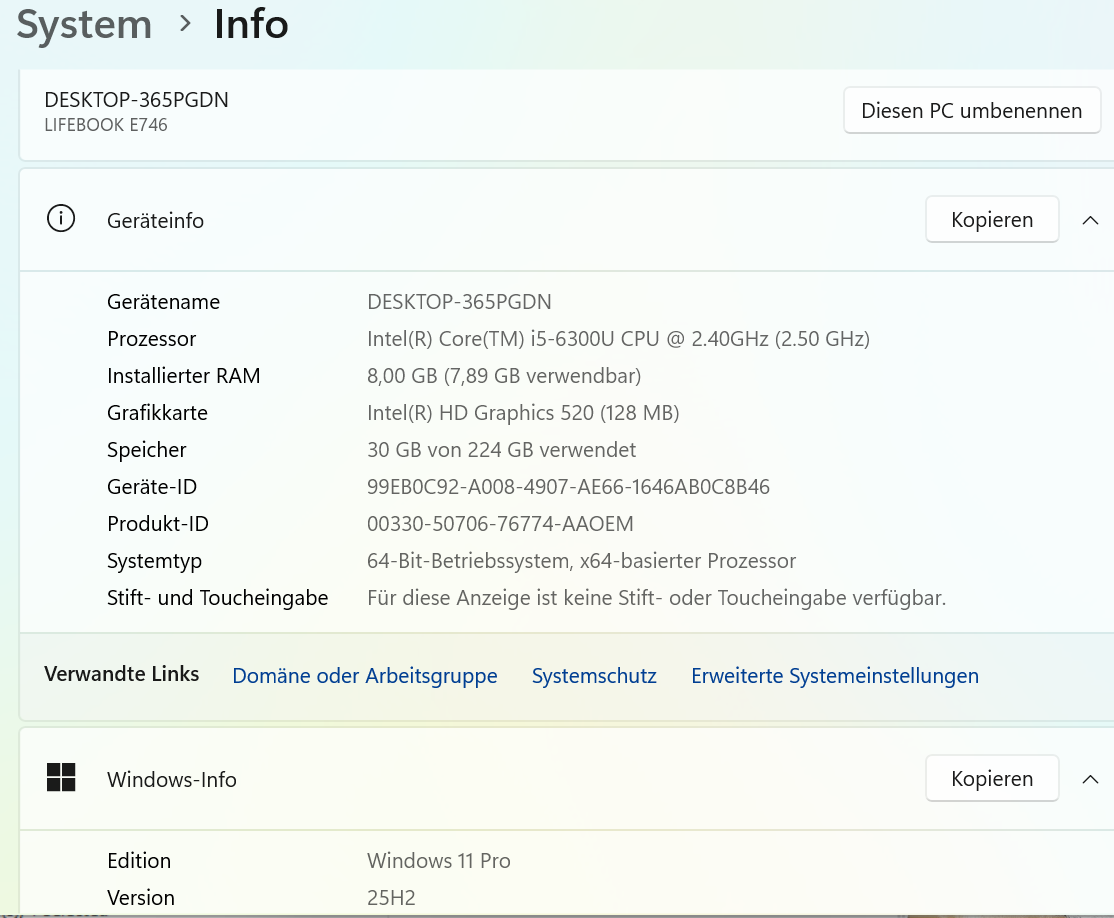Select 30 GB von 224 GB verwendet
Screen dimensions: 1114x918
[501, 450]
